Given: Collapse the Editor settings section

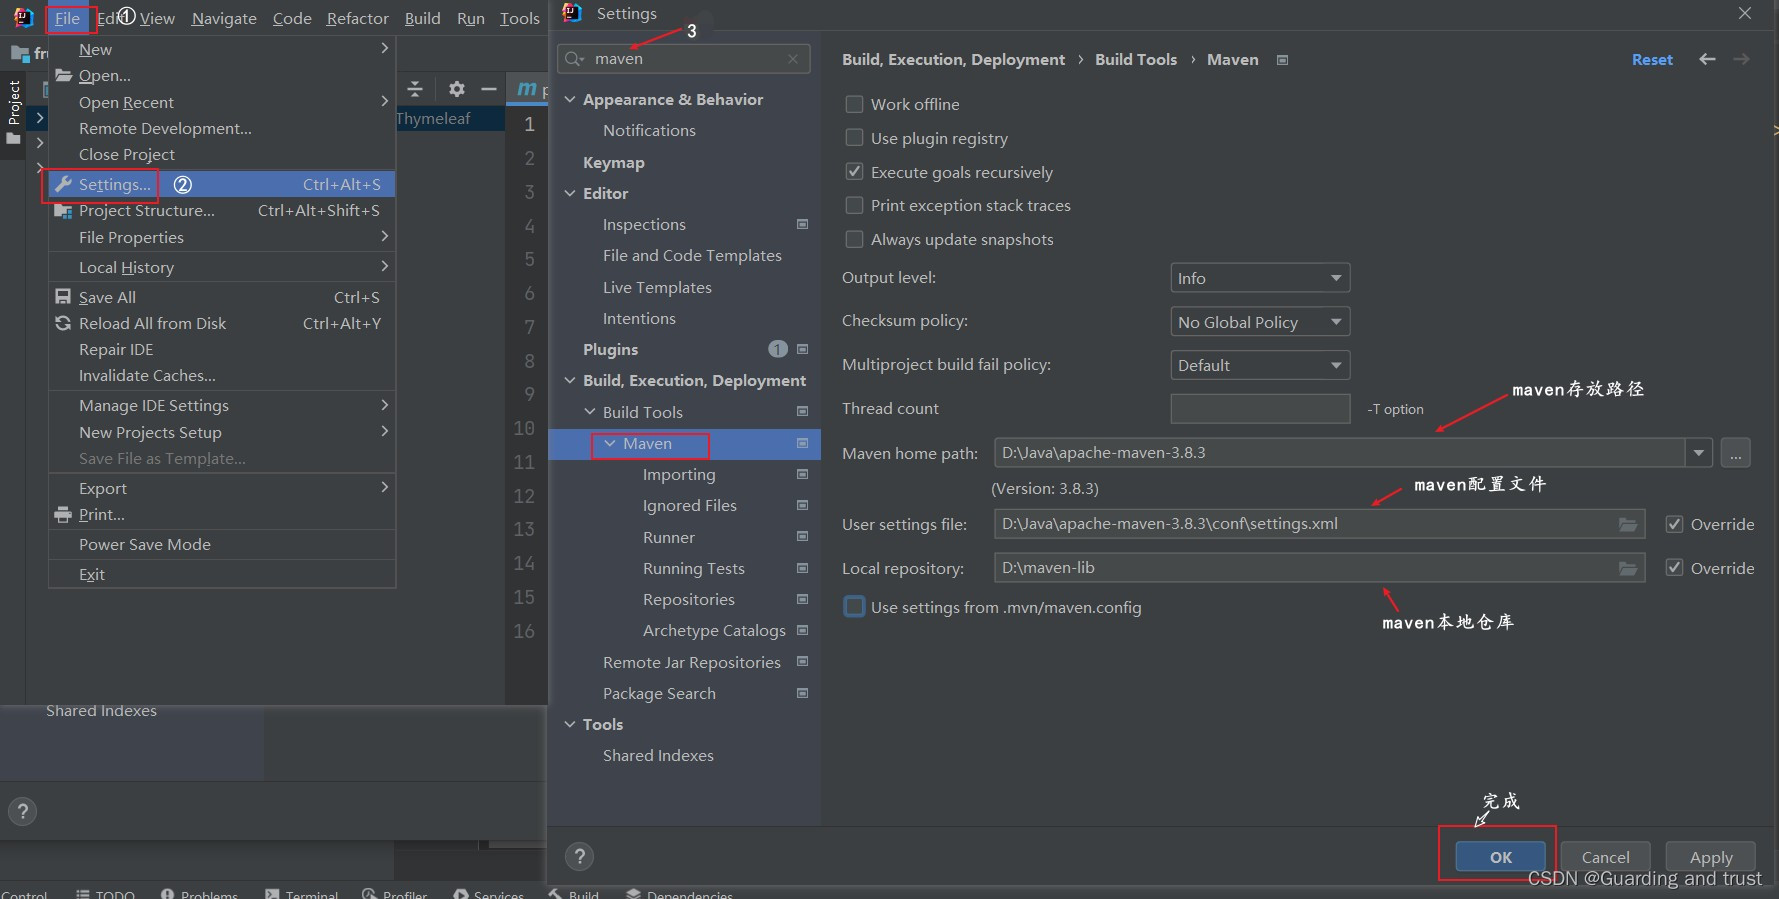Looking at the screenshot, I should pyautogui.click(x=570, y=193).
